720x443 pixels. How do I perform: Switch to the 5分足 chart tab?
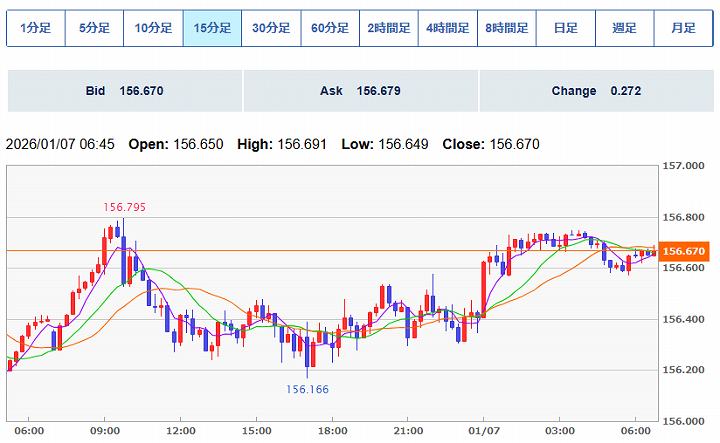pos(94,28)
